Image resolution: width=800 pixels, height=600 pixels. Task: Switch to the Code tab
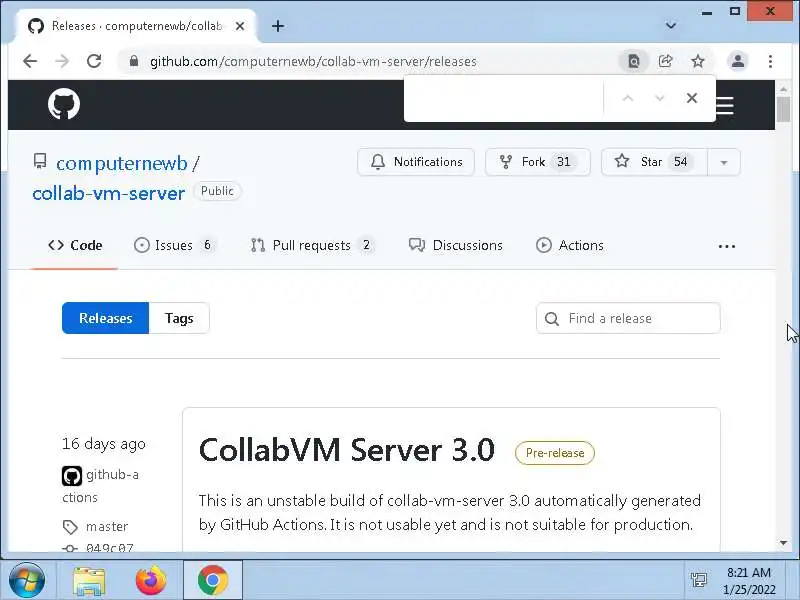tap(75, 245)
